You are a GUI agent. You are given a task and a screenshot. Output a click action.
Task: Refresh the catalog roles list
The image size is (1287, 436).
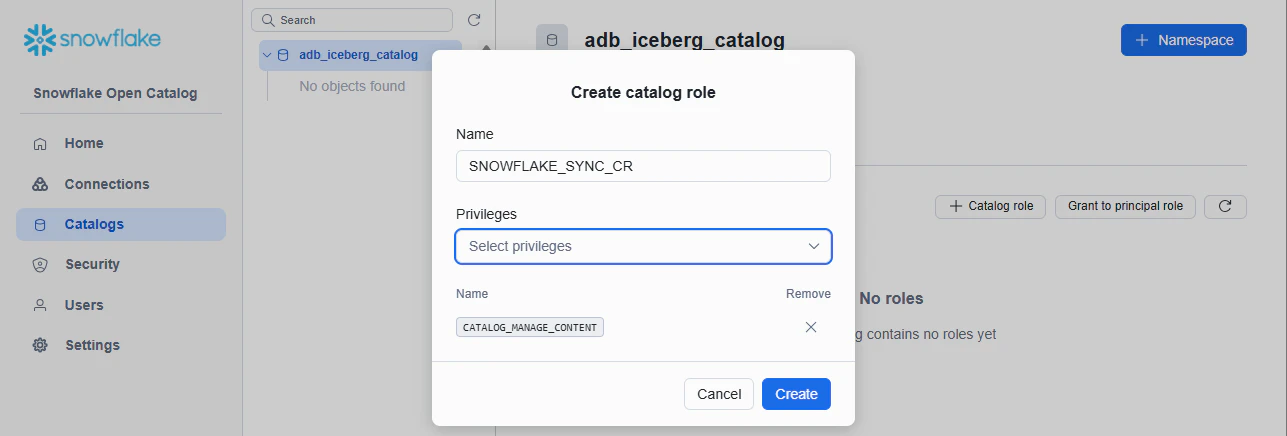tap(1225, 206)
